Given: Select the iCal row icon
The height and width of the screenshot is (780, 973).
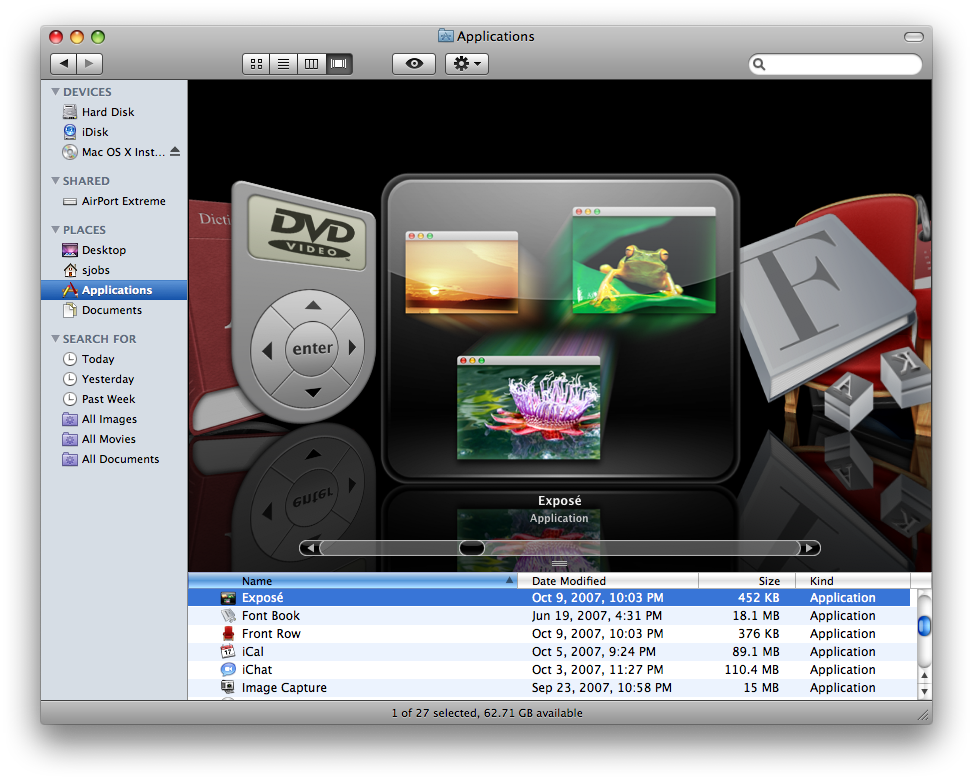Looking at the screenshot, I should [228, 652].
